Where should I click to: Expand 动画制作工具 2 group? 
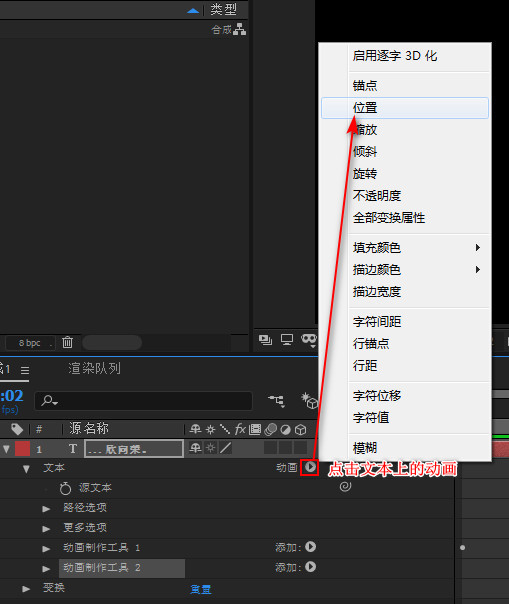coord(46,569)
